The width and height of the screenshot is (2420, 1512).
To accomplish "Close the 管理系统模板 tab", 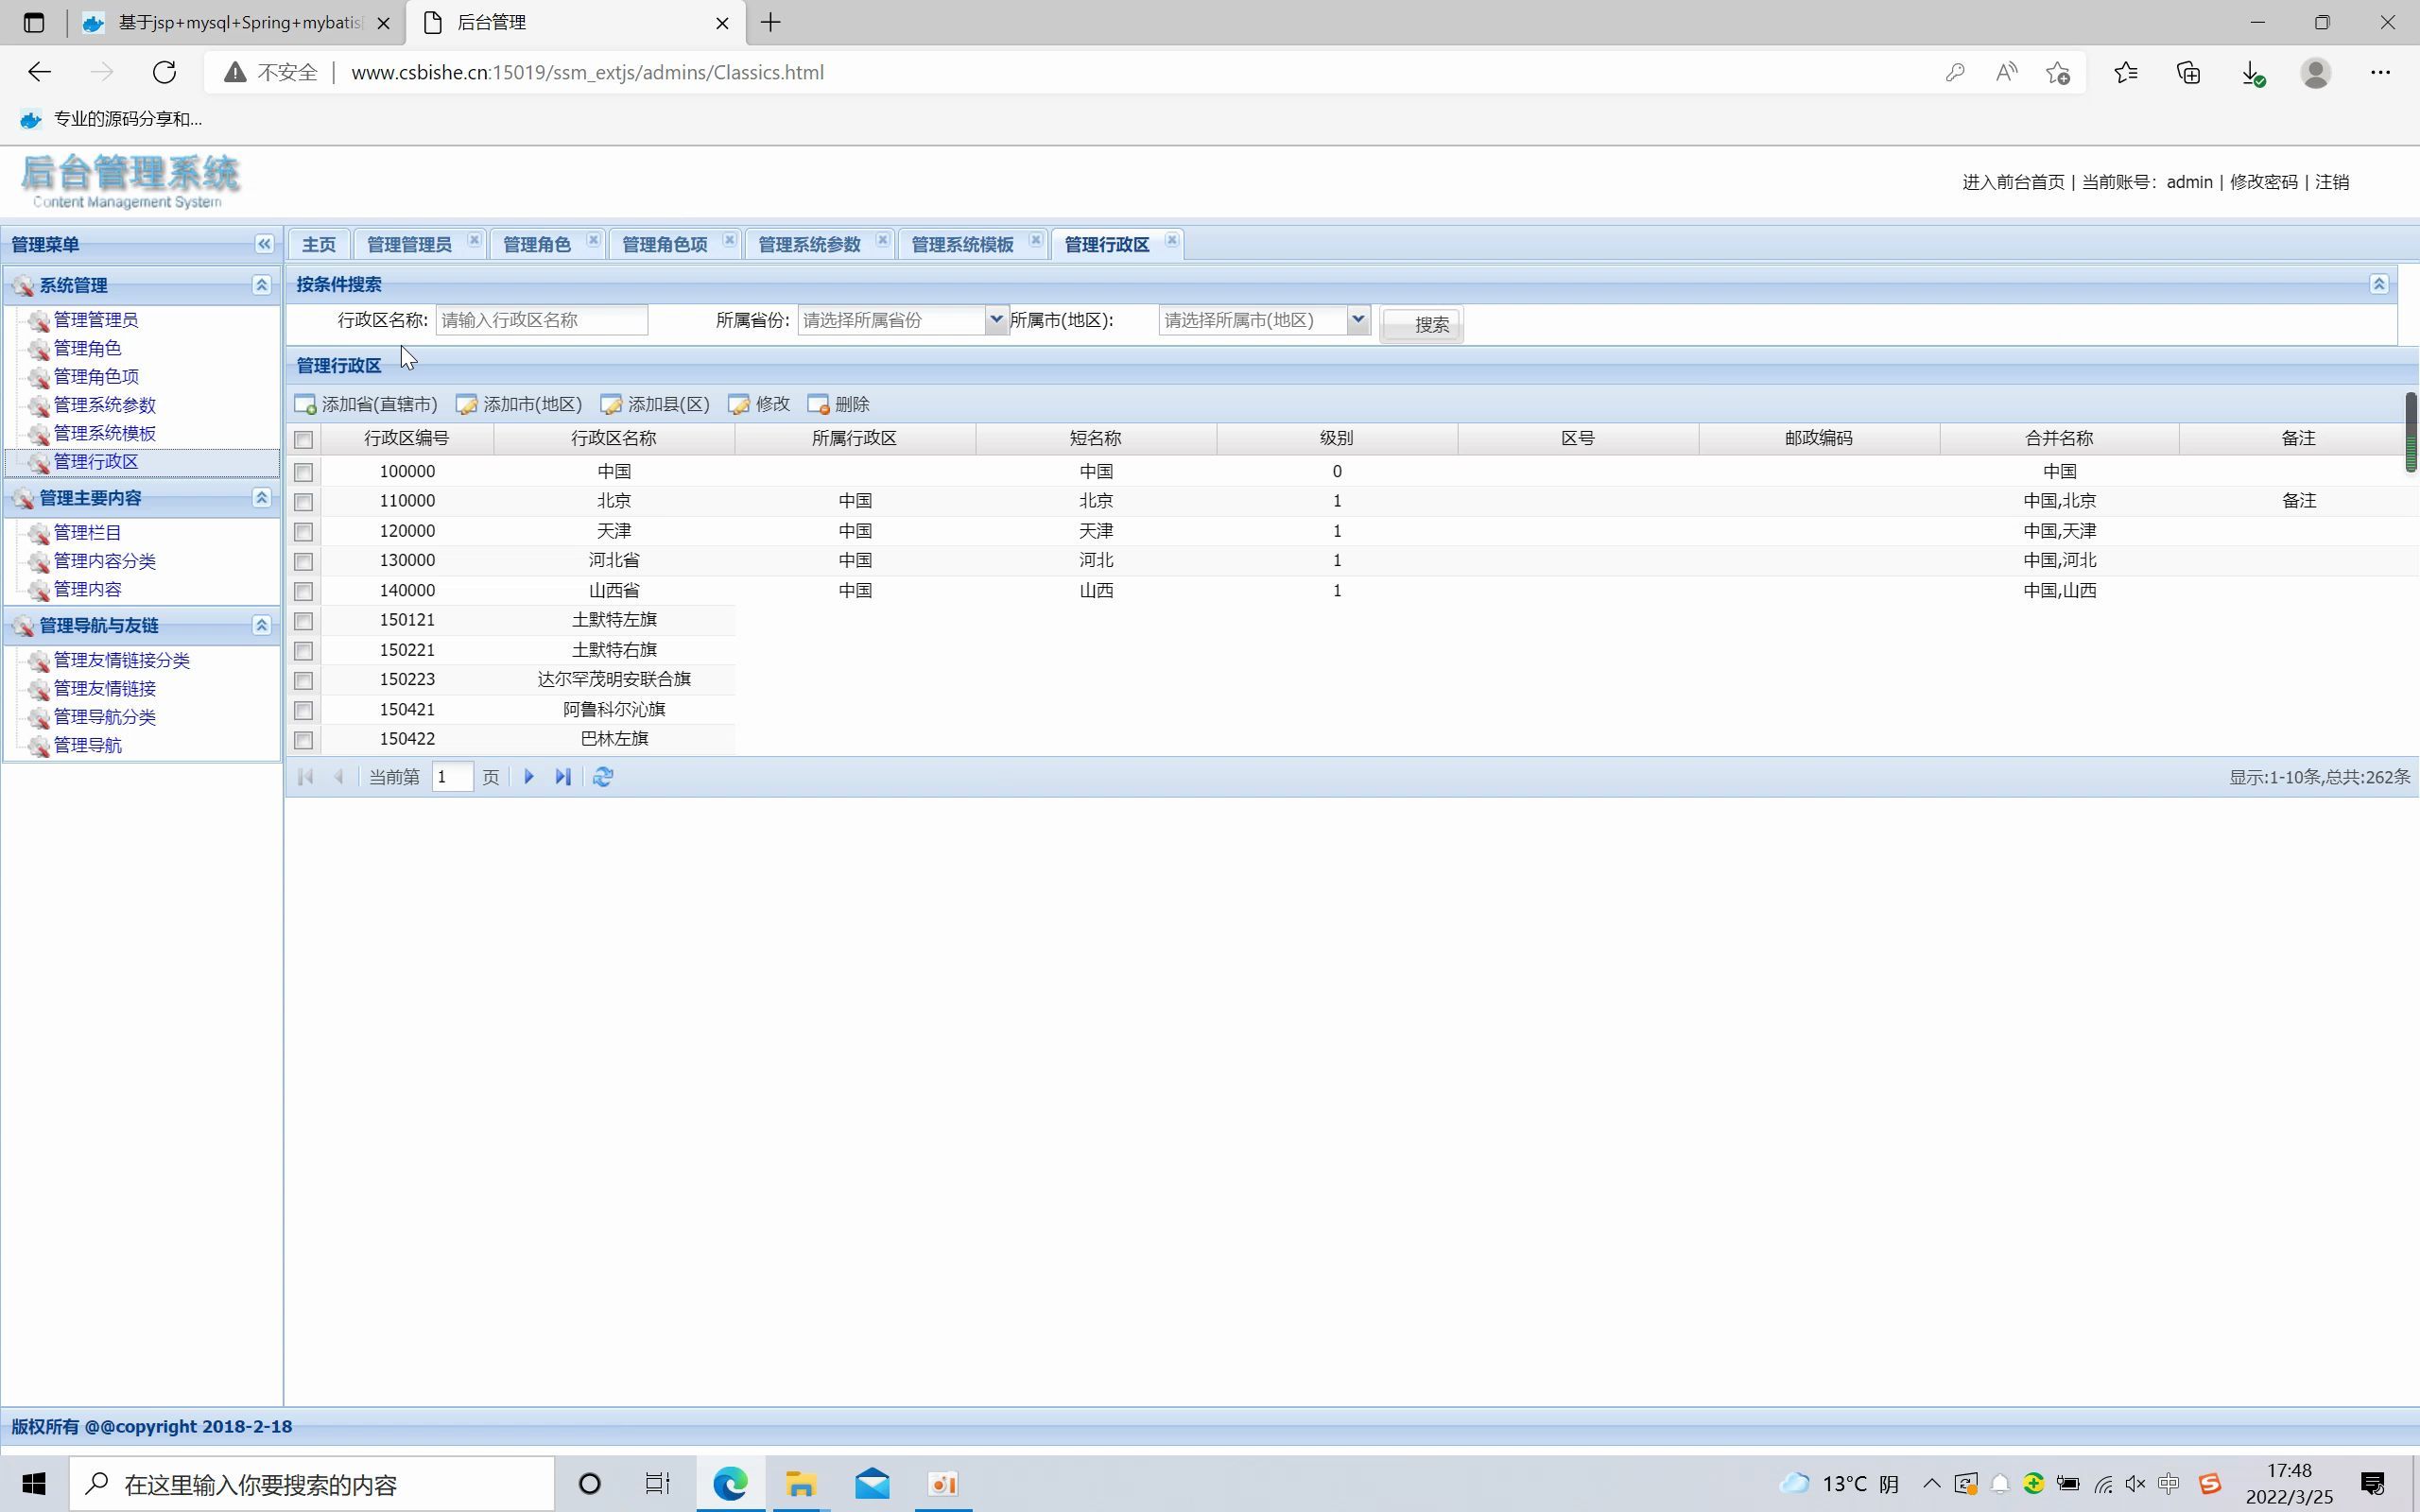I will coord(1035,240).
